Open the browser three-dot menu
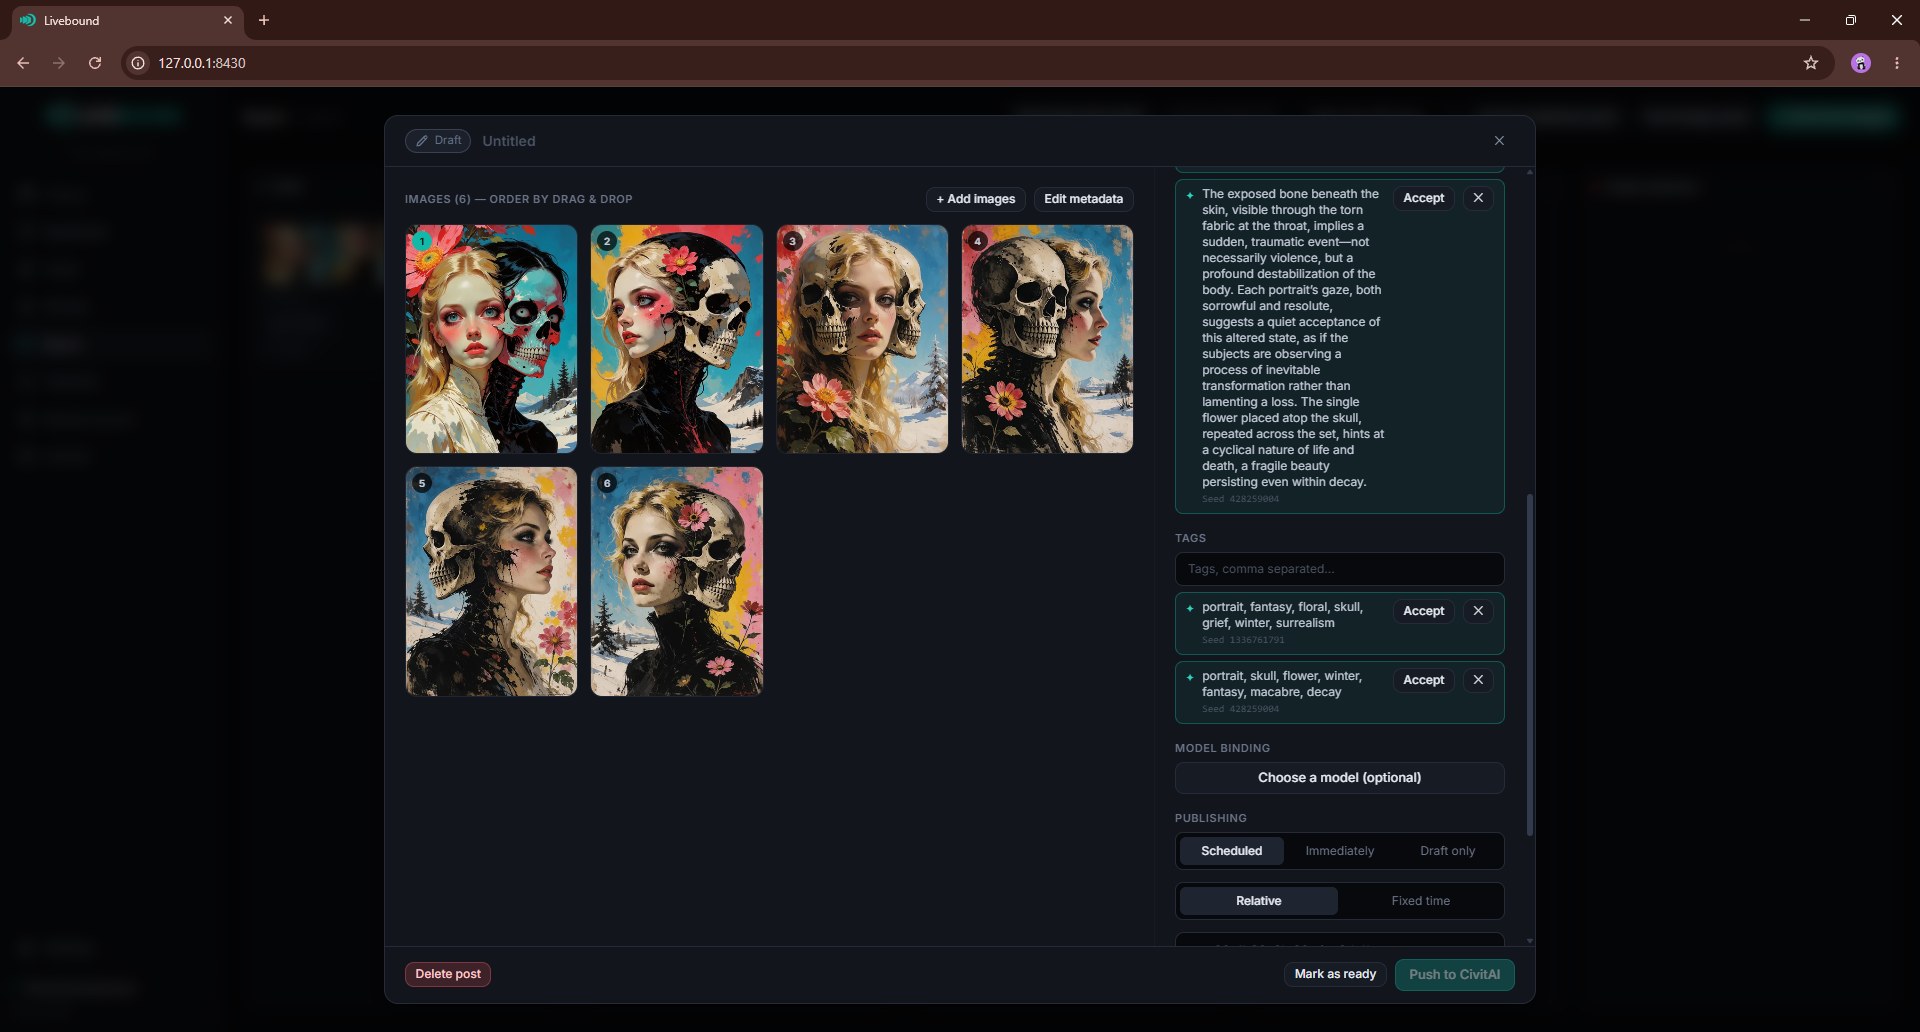 point(1897,63)
